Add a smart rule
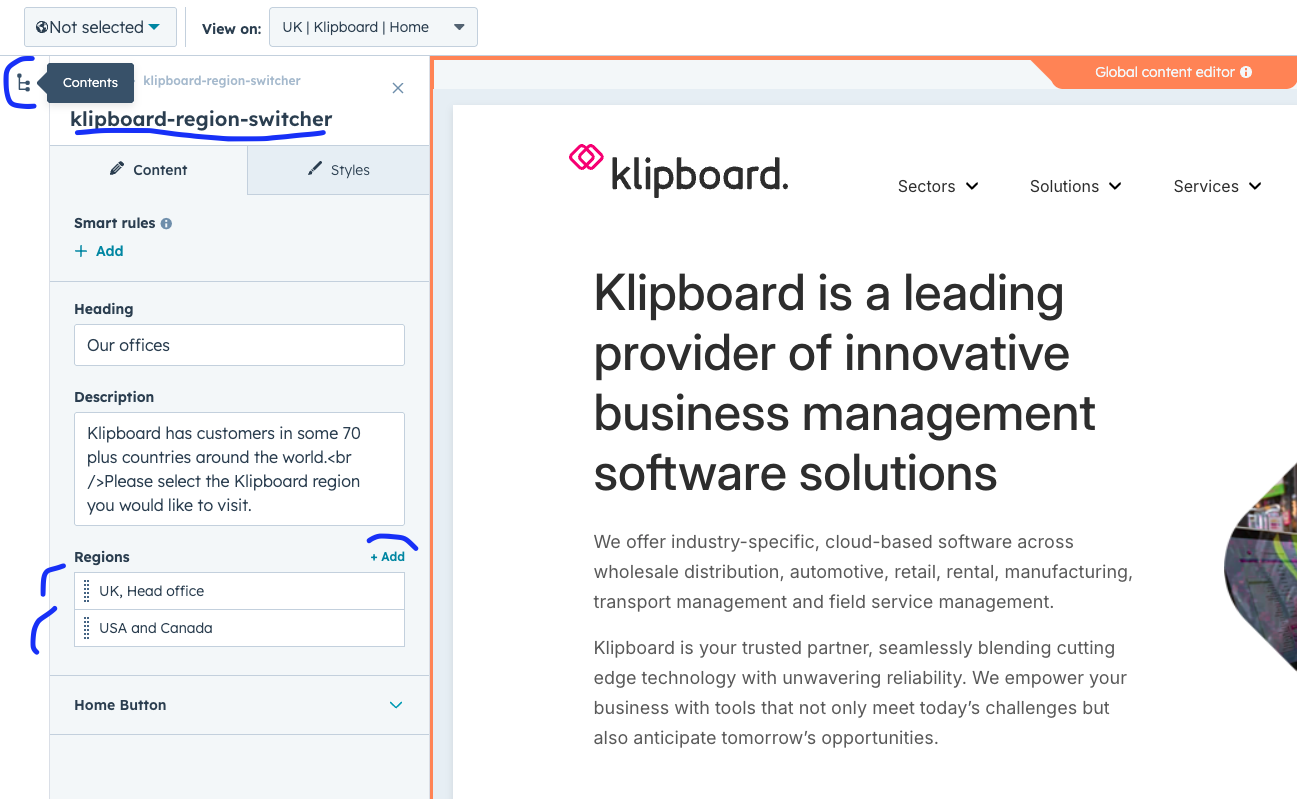This screenshot has width=1297, height=799. point(99,251)
